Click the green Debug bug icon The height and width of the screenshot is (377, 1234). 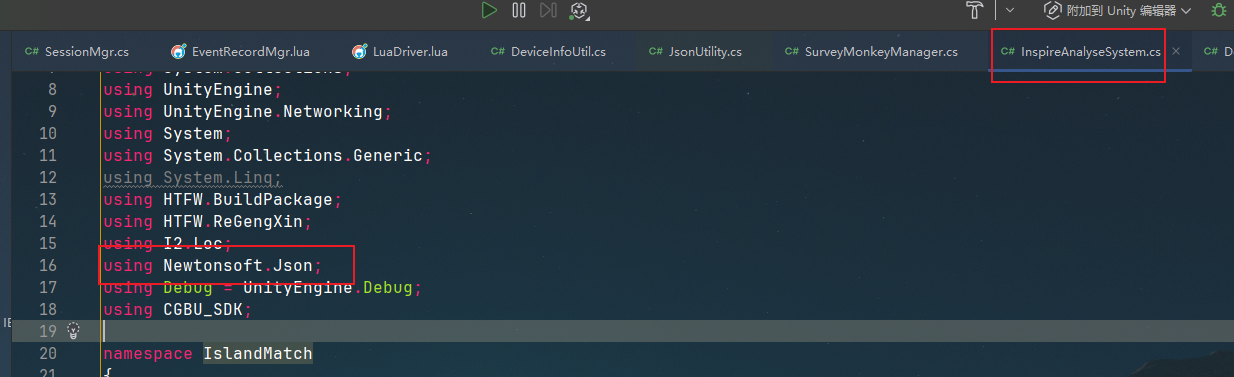(1219, 10)
